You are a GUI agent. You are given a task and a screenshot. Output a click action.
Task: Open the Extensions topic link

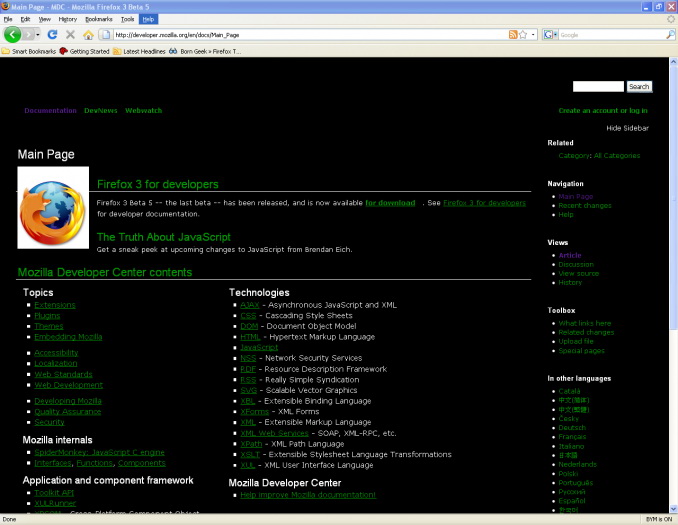(x=55, y=305)
